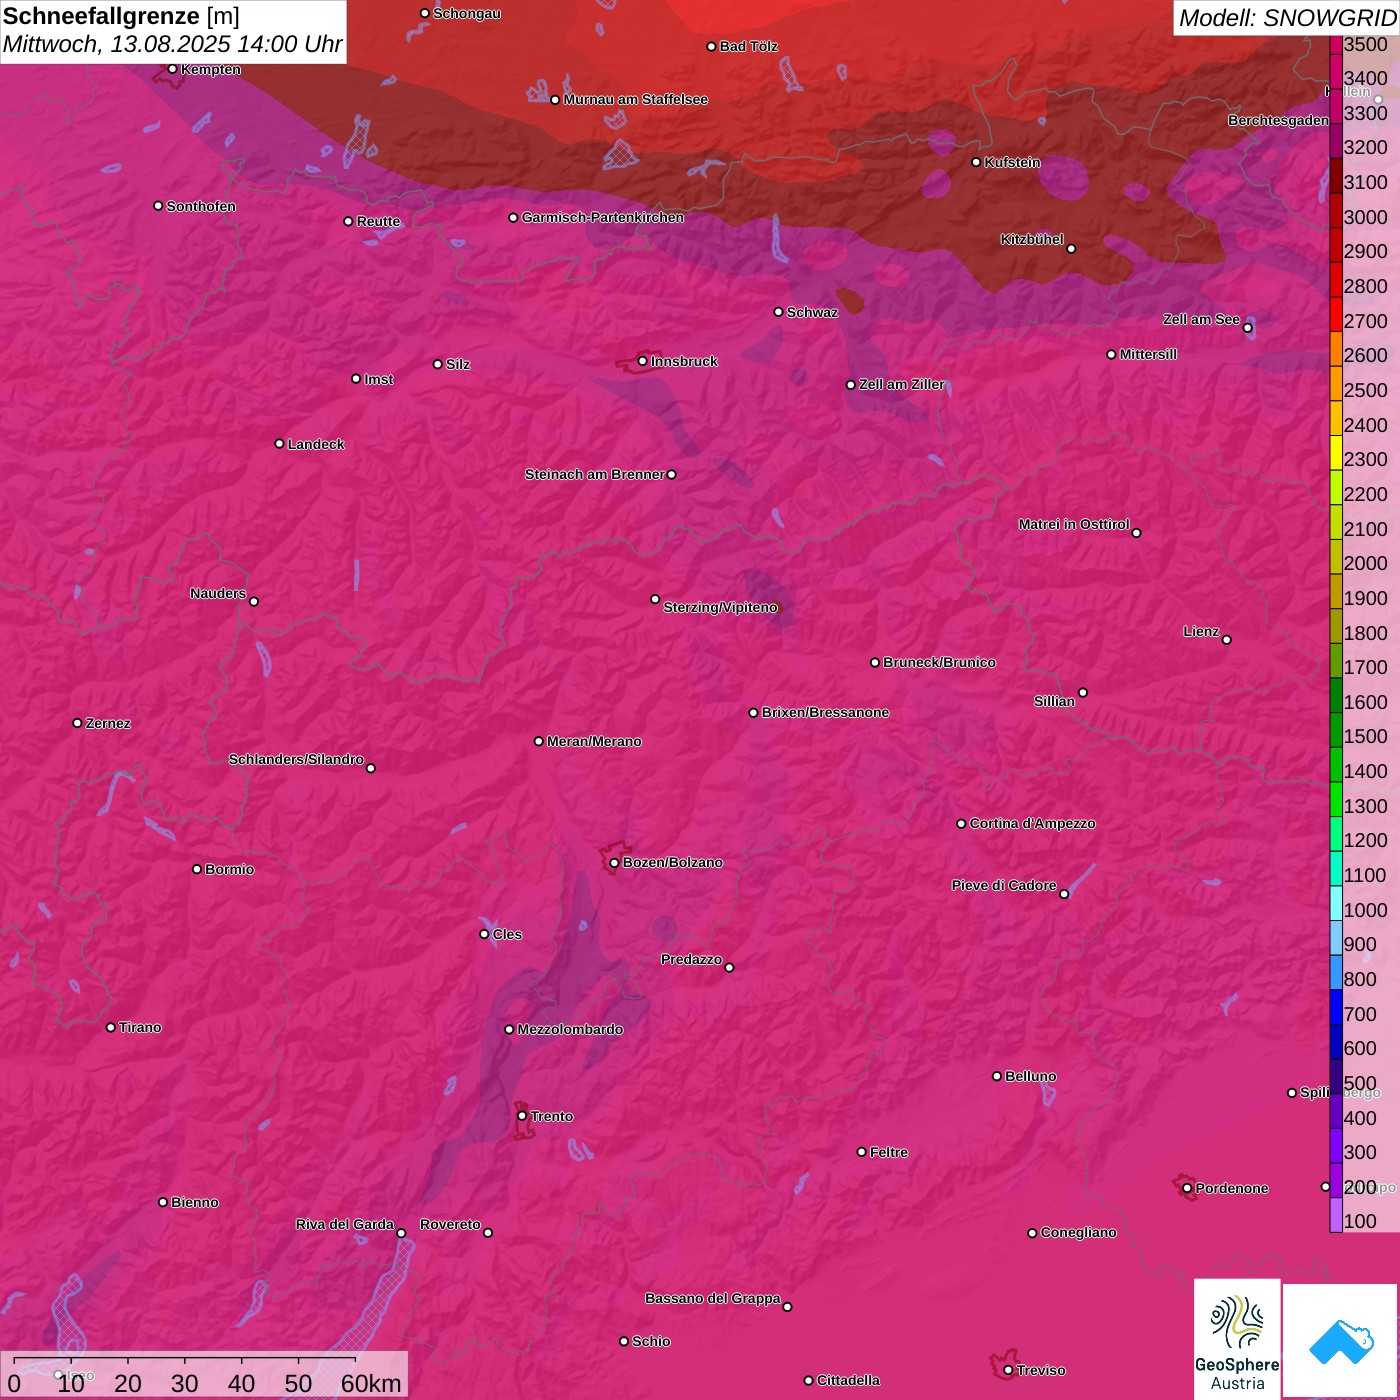The width and height of the screenshot is (1400, 1400).
Task: Click the GeoSphere Austria logo
Action: click(x=1237, y=1339)
